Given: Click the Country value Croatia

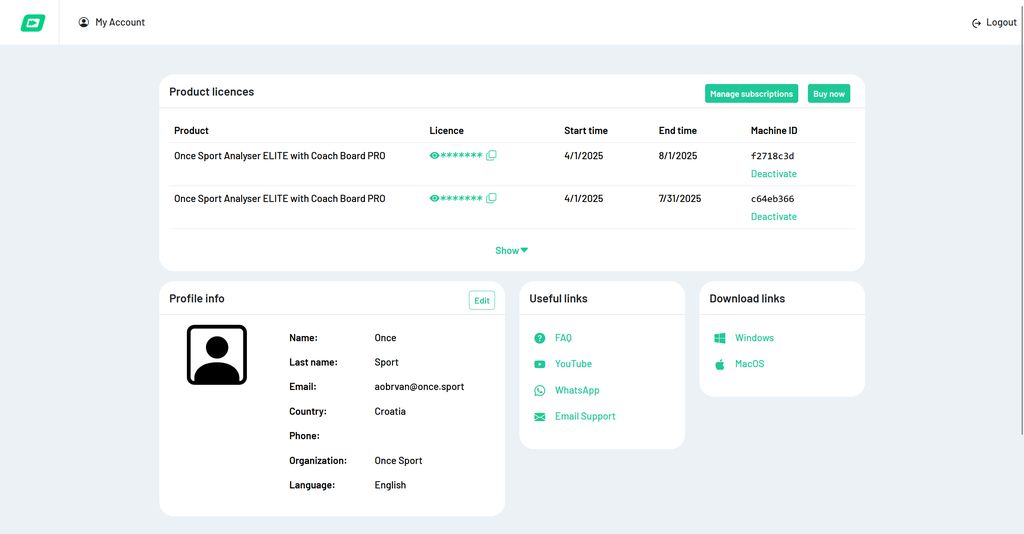Looking at the screenshot, I should 390,411.
